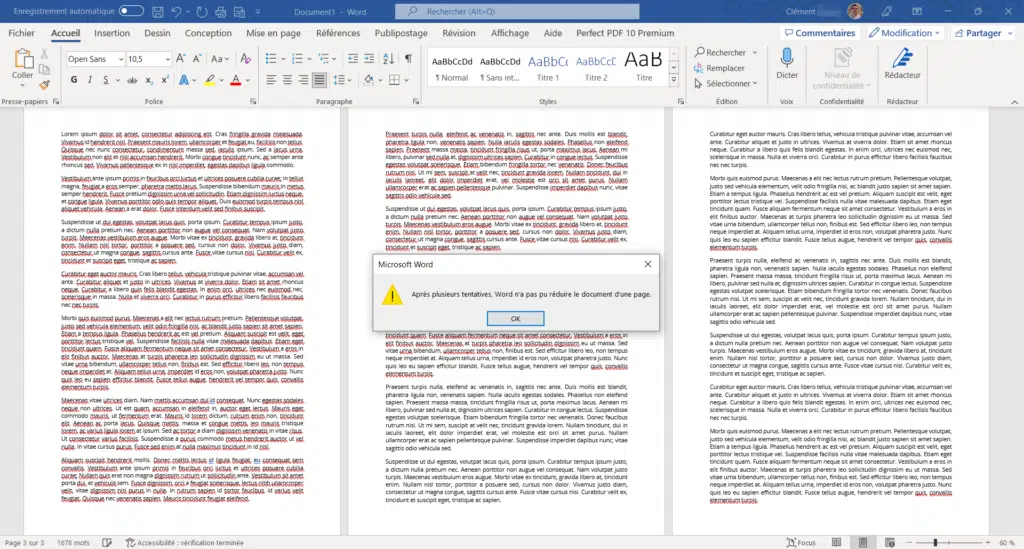The width and height of the screenshot is (1024, 549).
Task: Center align text
Action: click(x=287, y=80)
